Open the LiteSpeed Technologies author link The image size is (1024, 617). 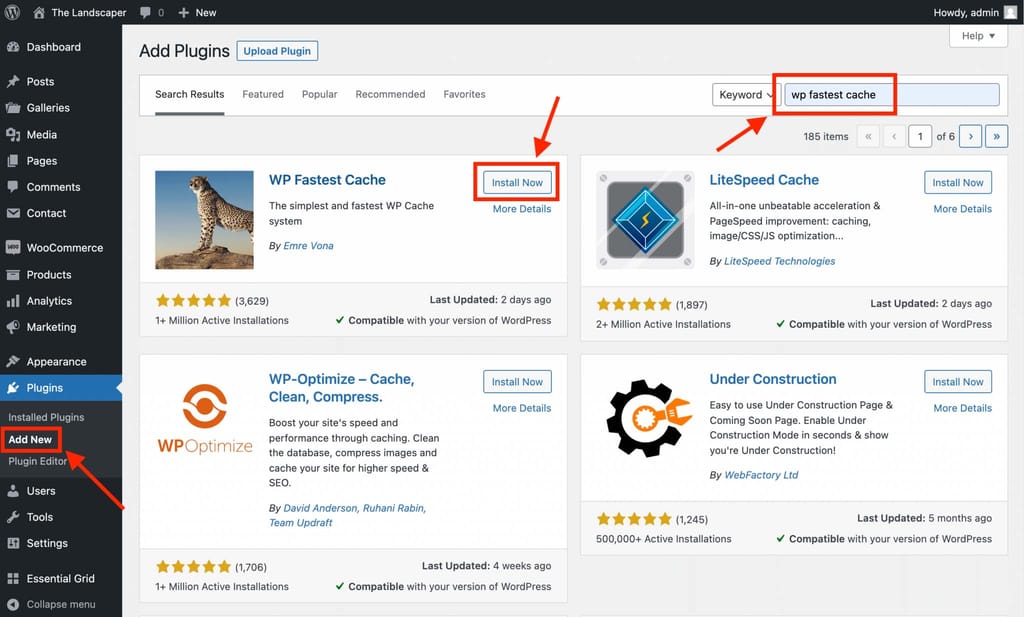click(x=780, y=261)
